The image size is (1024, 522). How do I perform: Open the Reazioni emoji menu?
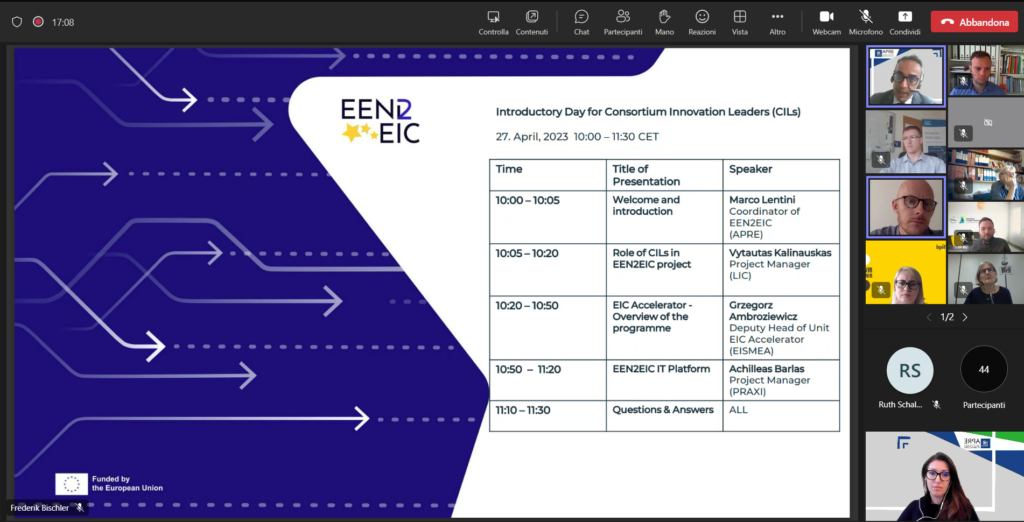pos(702,22)
